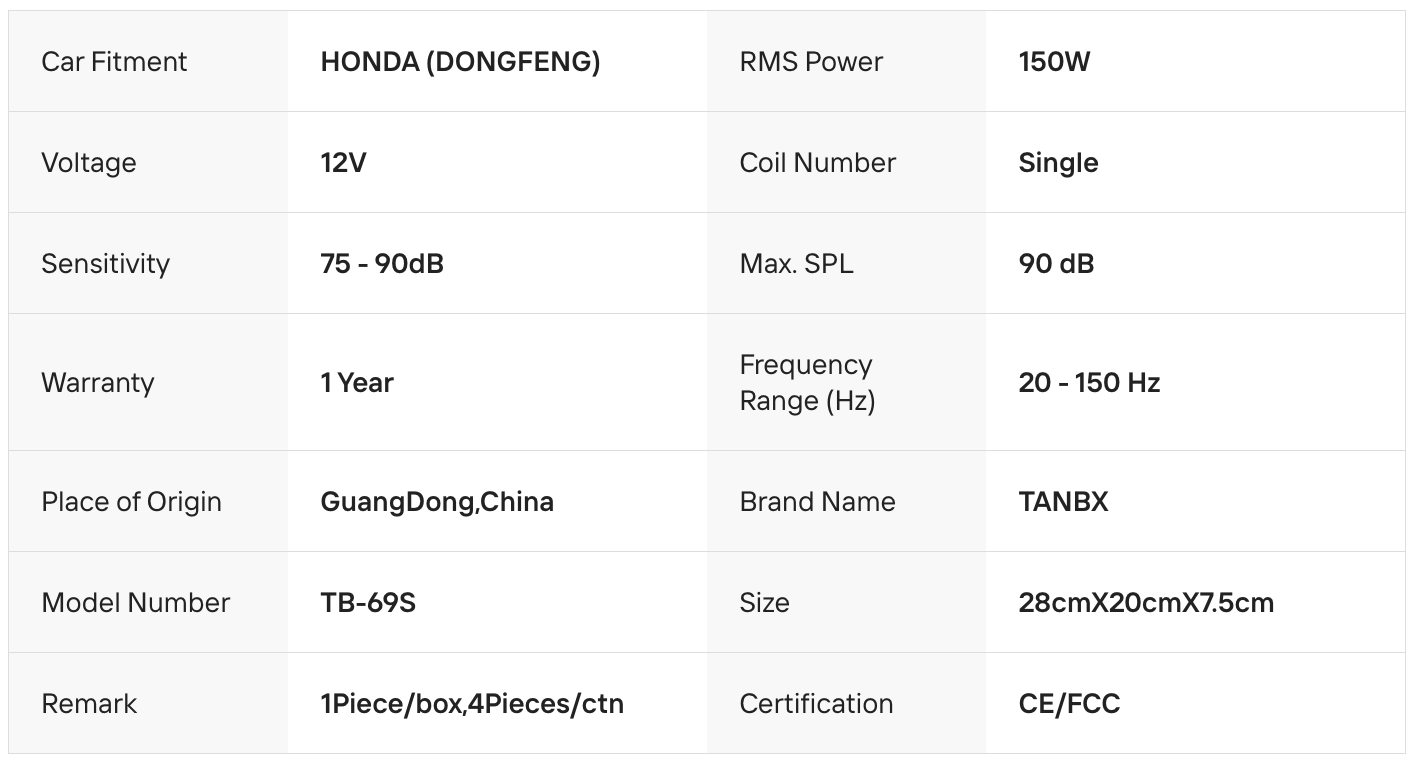This screenshot has width=1416, height=764.
Task: Select the CE/FCC certification value
Action: click(x=1069, y=704)
